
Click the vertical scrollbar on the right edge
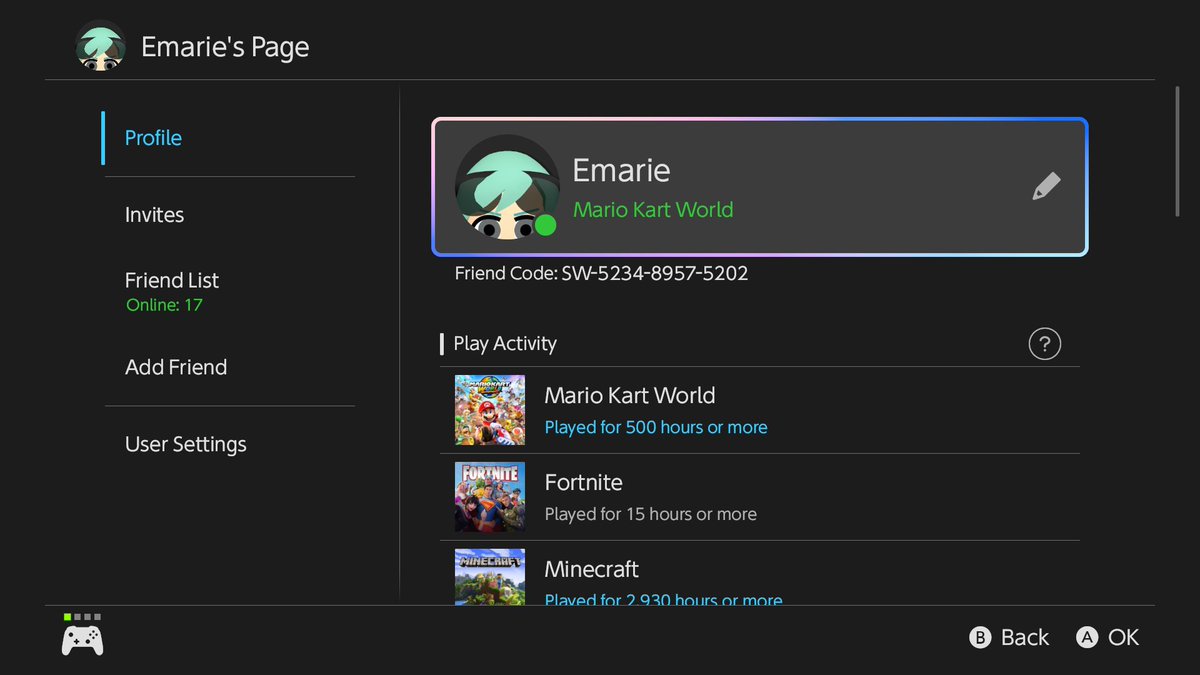click(1177, 150)
